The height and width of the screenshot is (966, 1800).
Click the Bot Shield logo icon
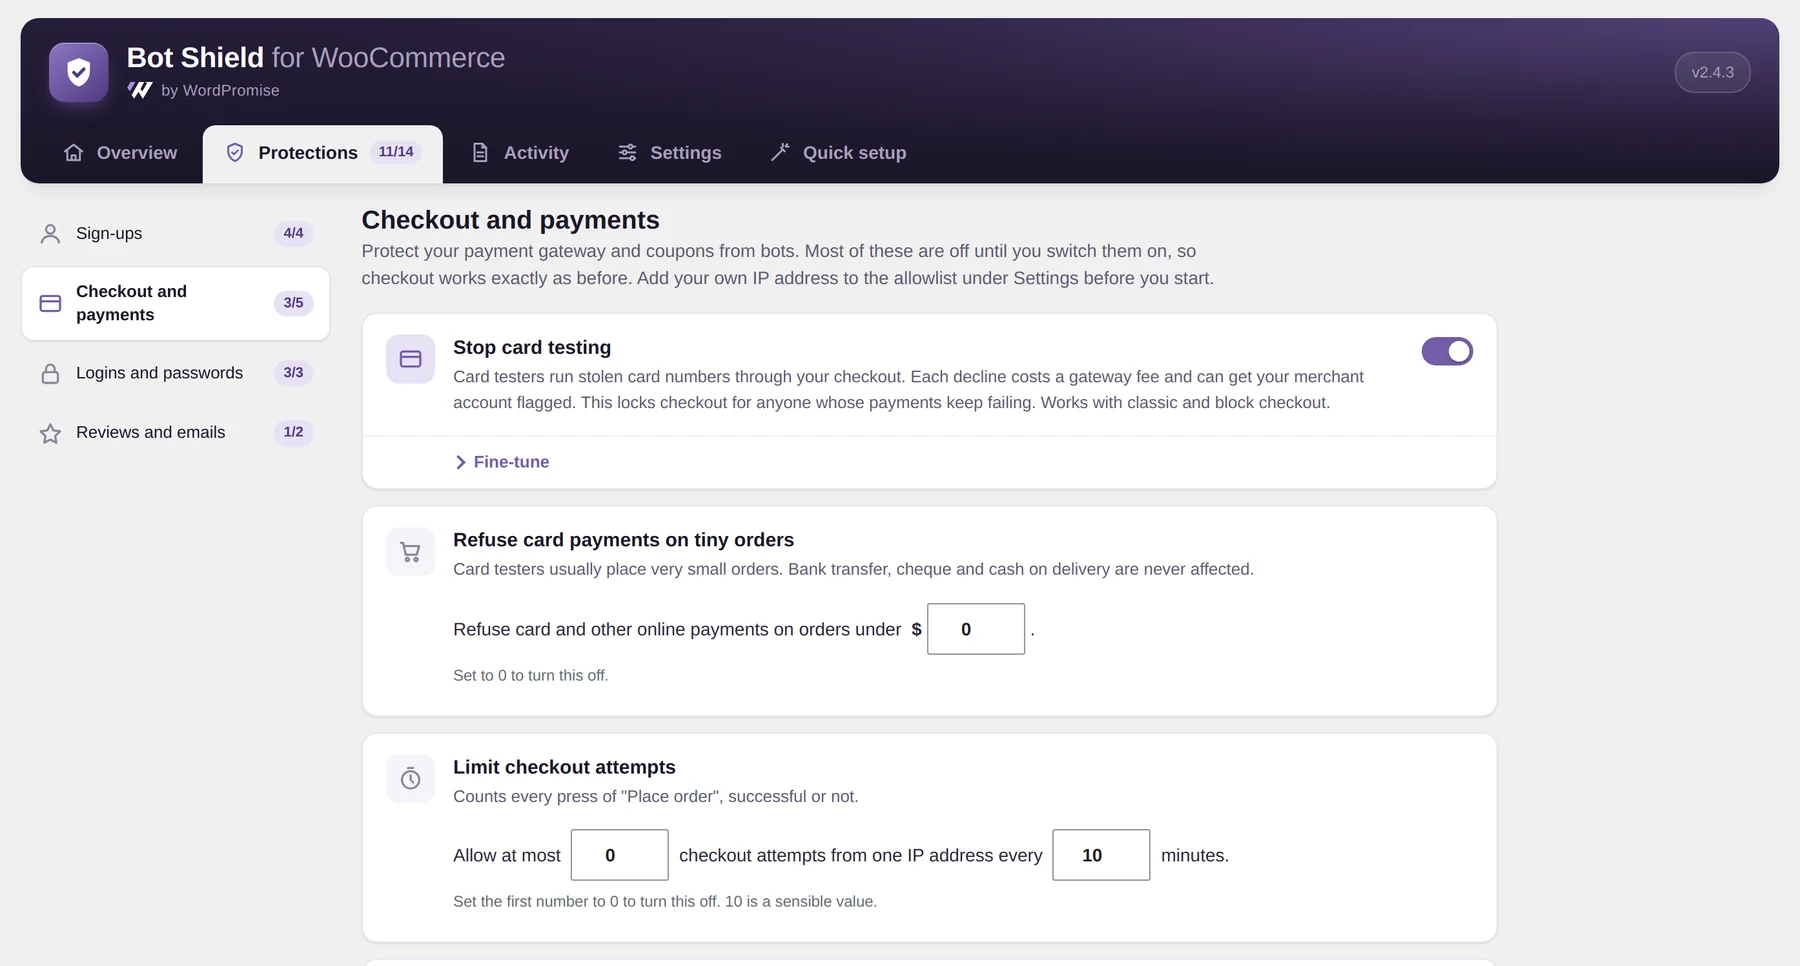click(x=79, y=72)
